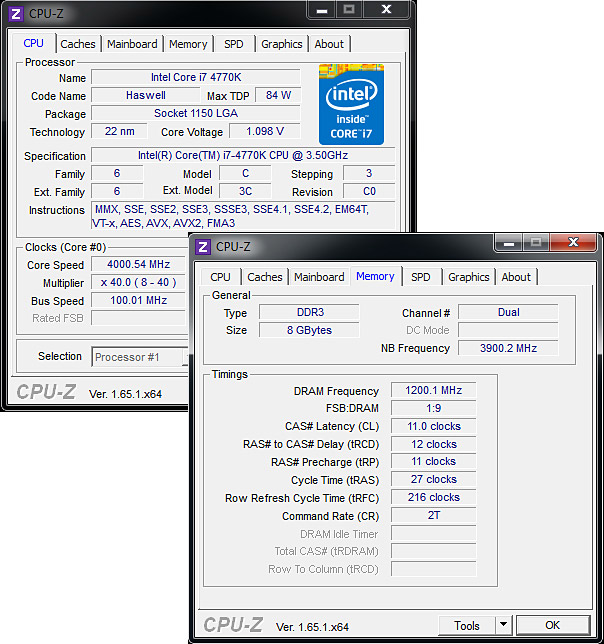
Task: Click the processor name 'Intel Core i7 4770K'
Action: coord(196,77)
